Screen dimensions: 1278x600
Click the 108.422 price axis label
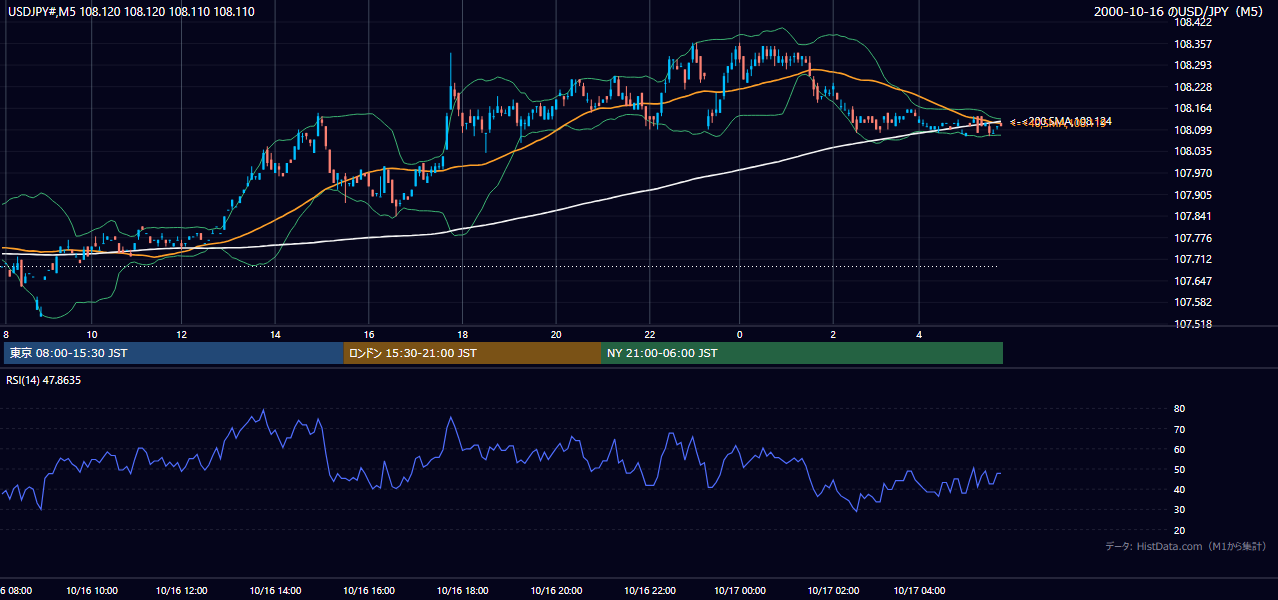click(1194, 22)
